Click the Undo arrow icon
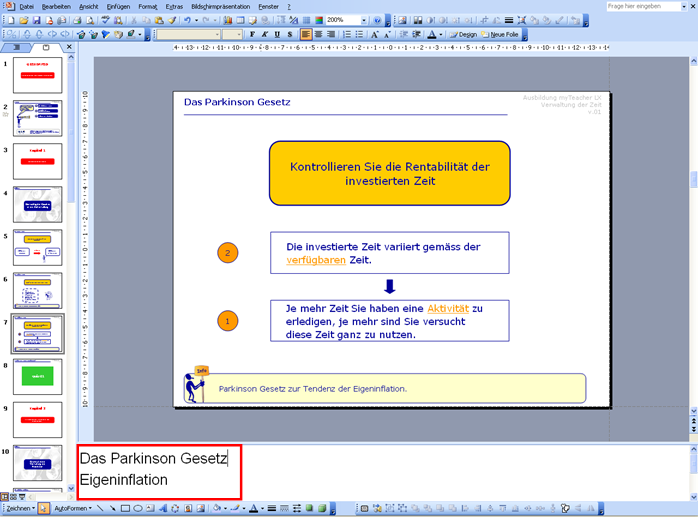The image size is (698, 517). [x=187, y=20]
